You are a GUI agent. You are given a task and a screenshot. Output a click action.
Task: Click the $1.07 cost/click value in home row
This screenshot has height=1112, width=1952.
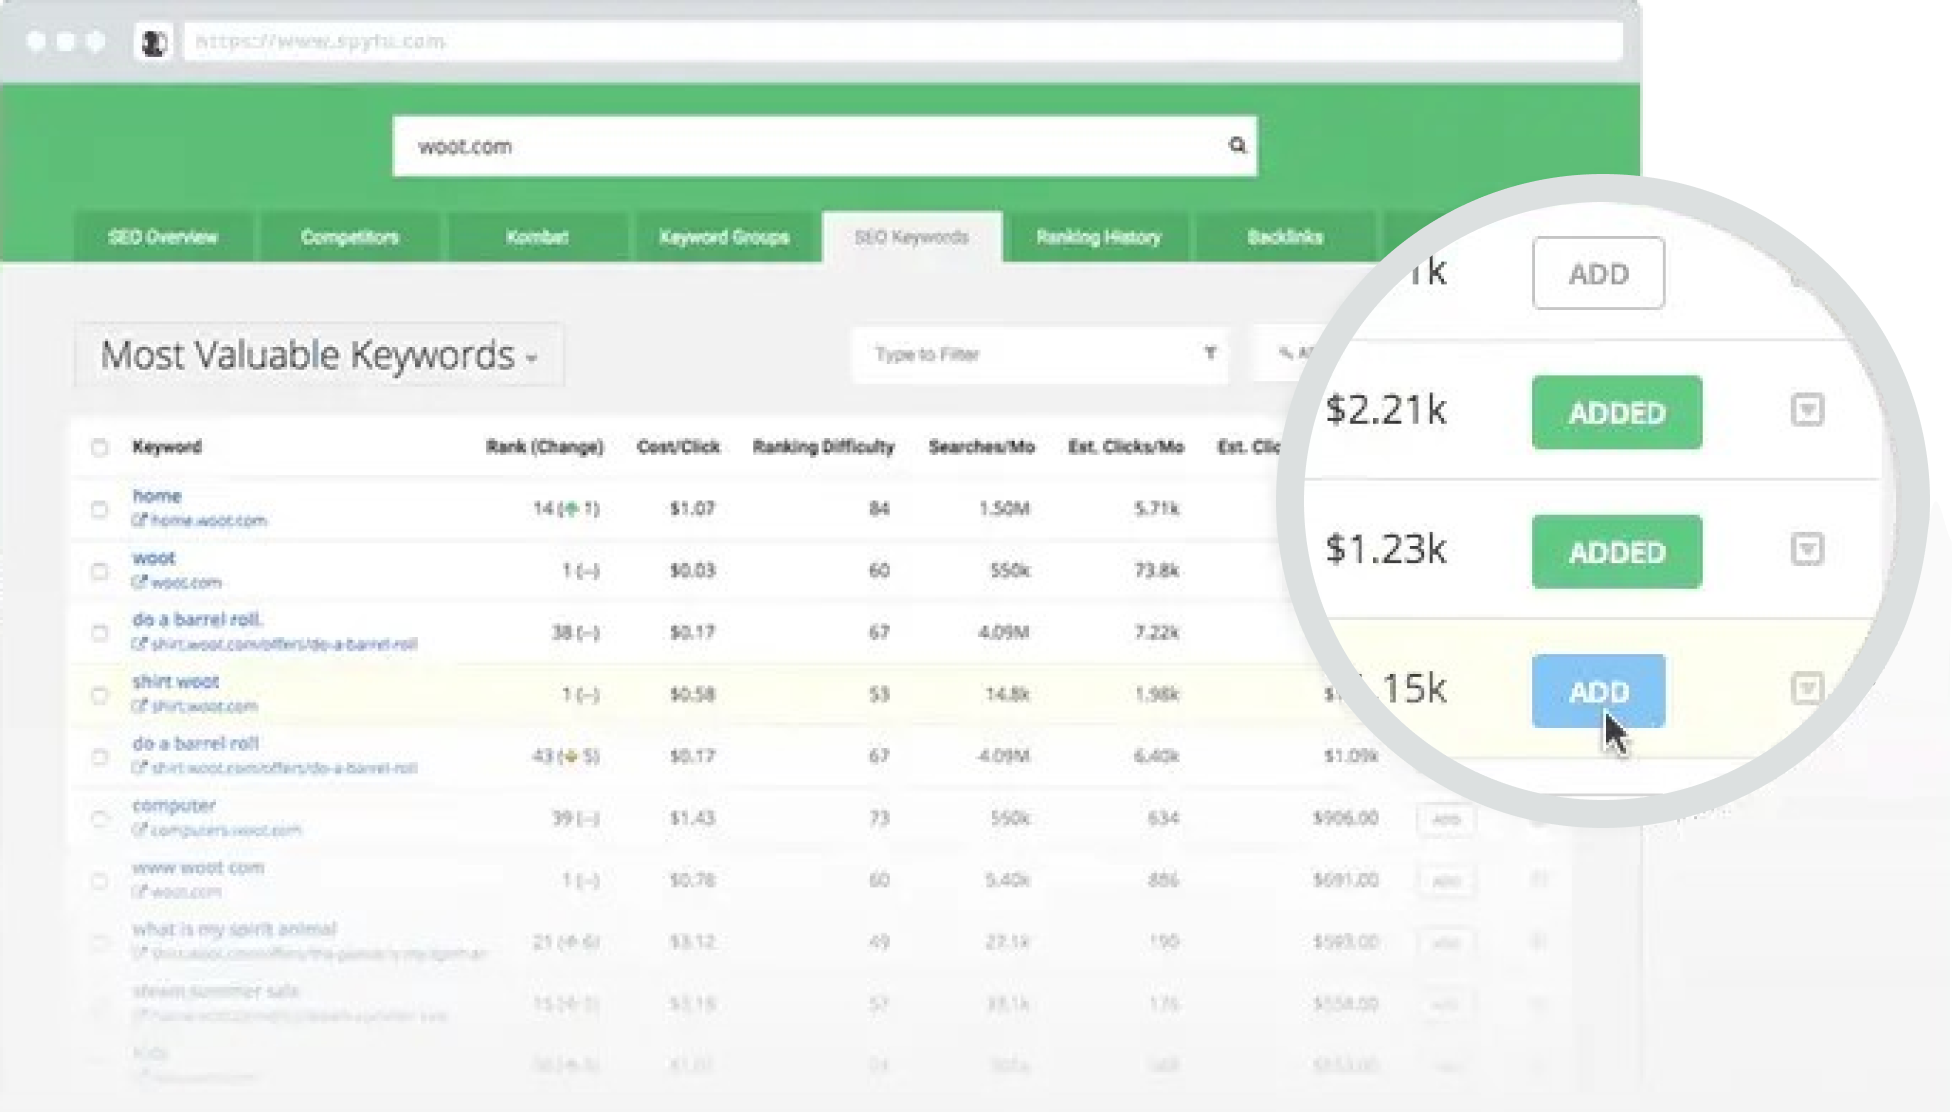tap(692, 509)
